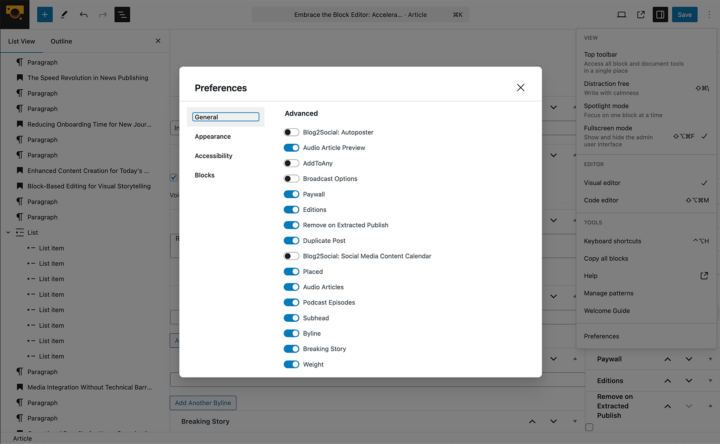This screenshot has width=720, height=444.
Task: Click Add Another Byline button
Action: [203, 403]
